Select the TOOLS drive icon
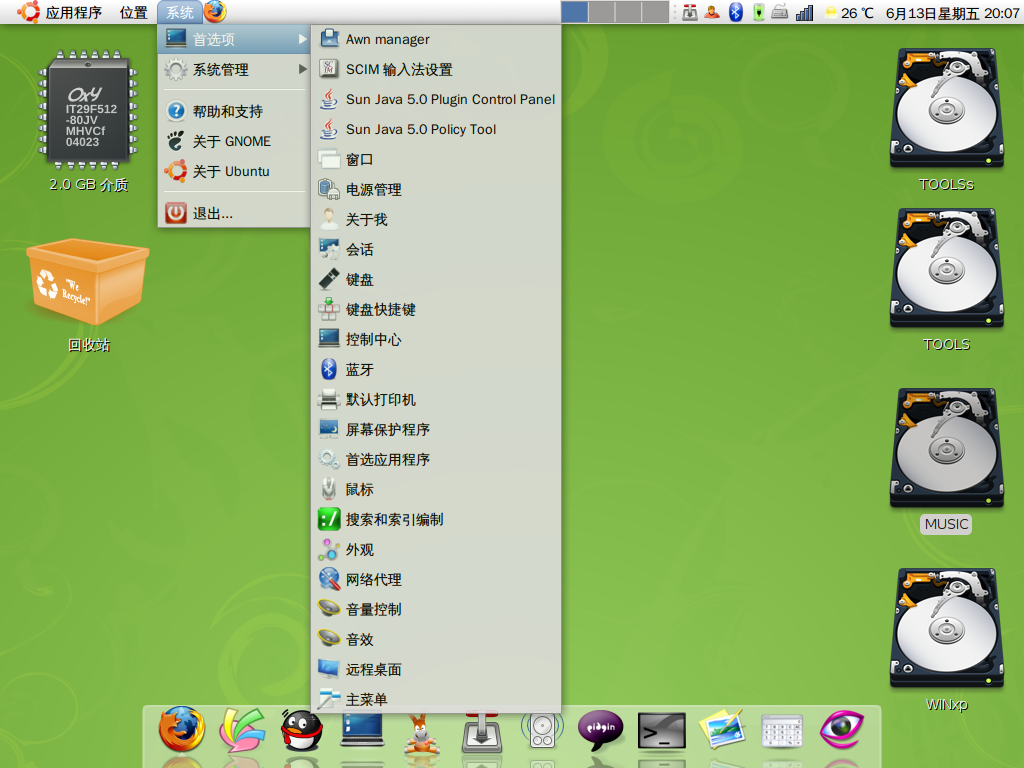 point(946,281)
